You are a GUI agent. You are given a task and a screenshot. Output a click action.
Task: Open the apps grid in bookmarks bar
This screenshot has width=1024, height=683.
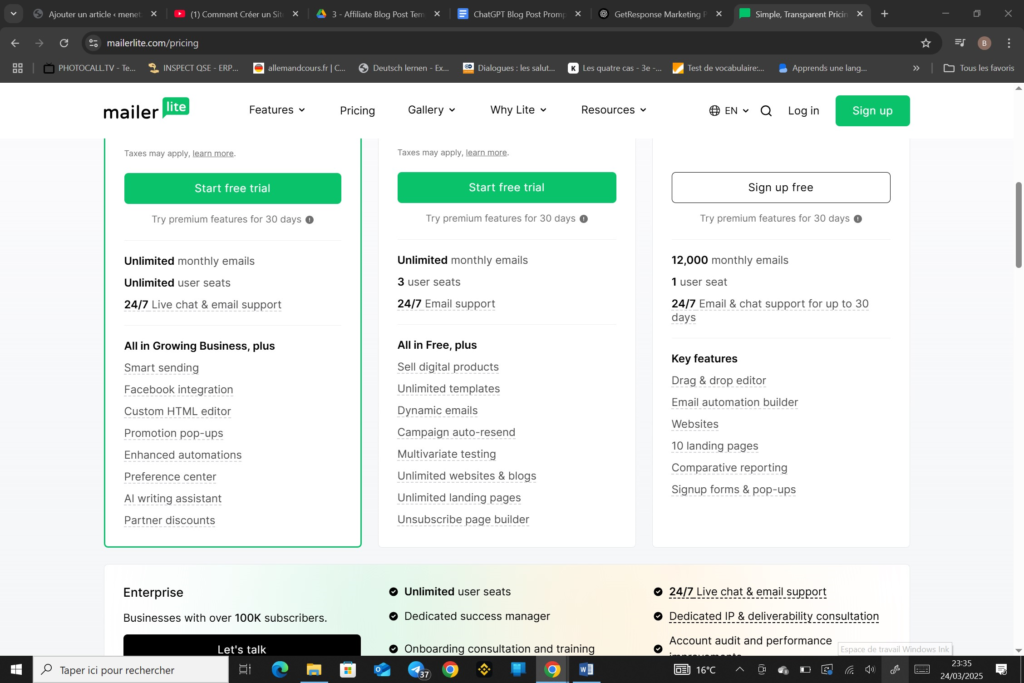18,68
